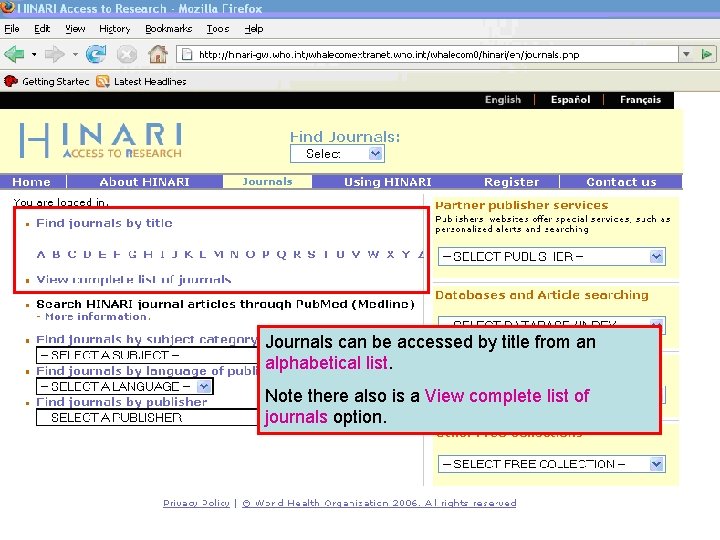Open the Back history dropdown arrow
720x540 pixels.
tap(34, 55)
